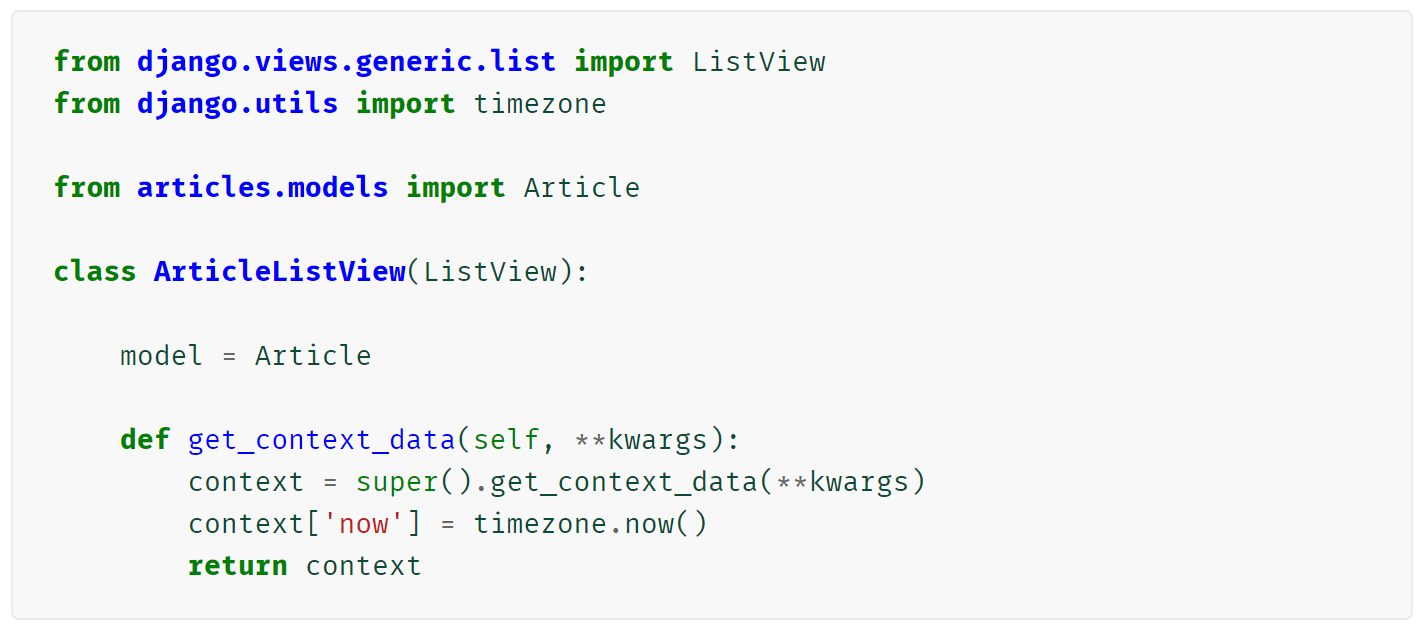Click the super() call

click(414, 482)
